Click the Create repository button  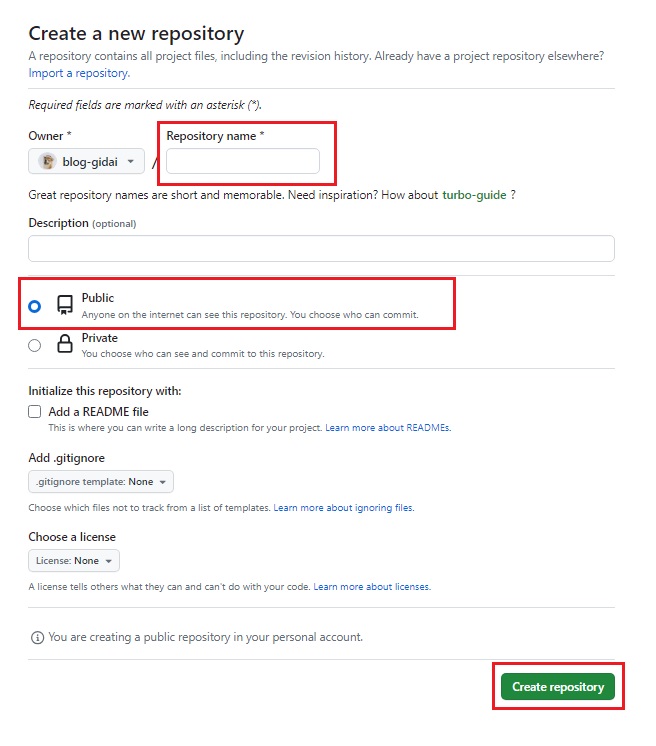click(558, 687)
